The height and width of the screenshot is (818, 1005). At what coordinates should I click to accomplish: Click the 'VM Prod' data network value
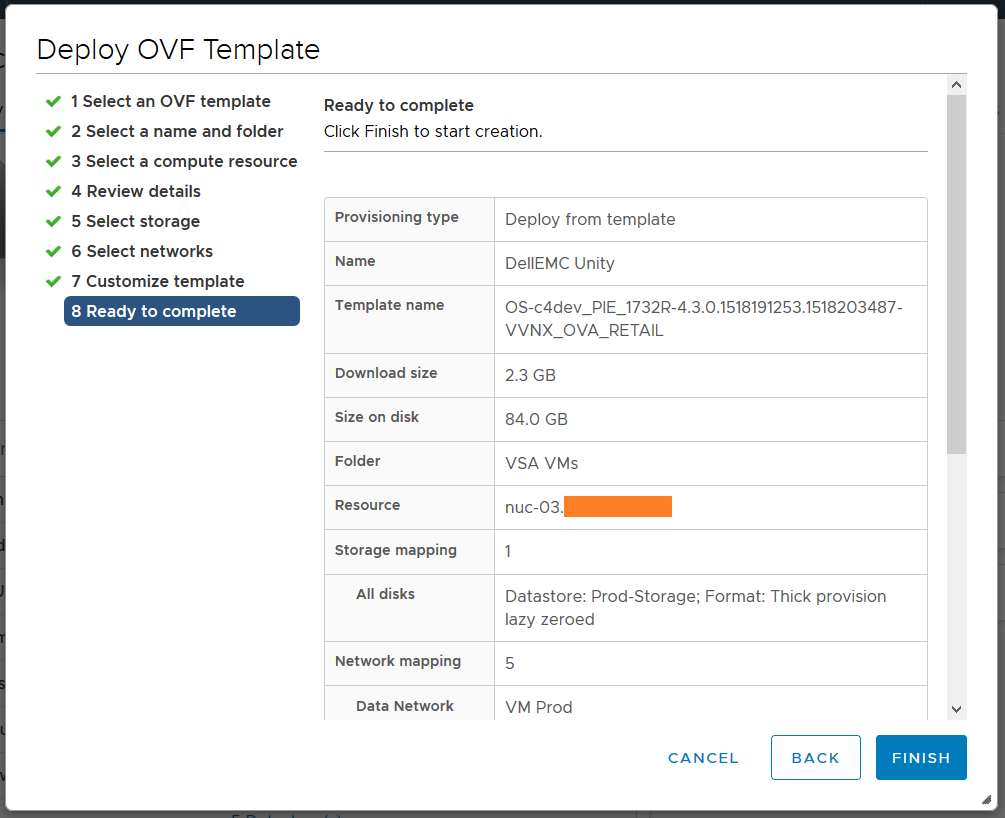point(538,707)
